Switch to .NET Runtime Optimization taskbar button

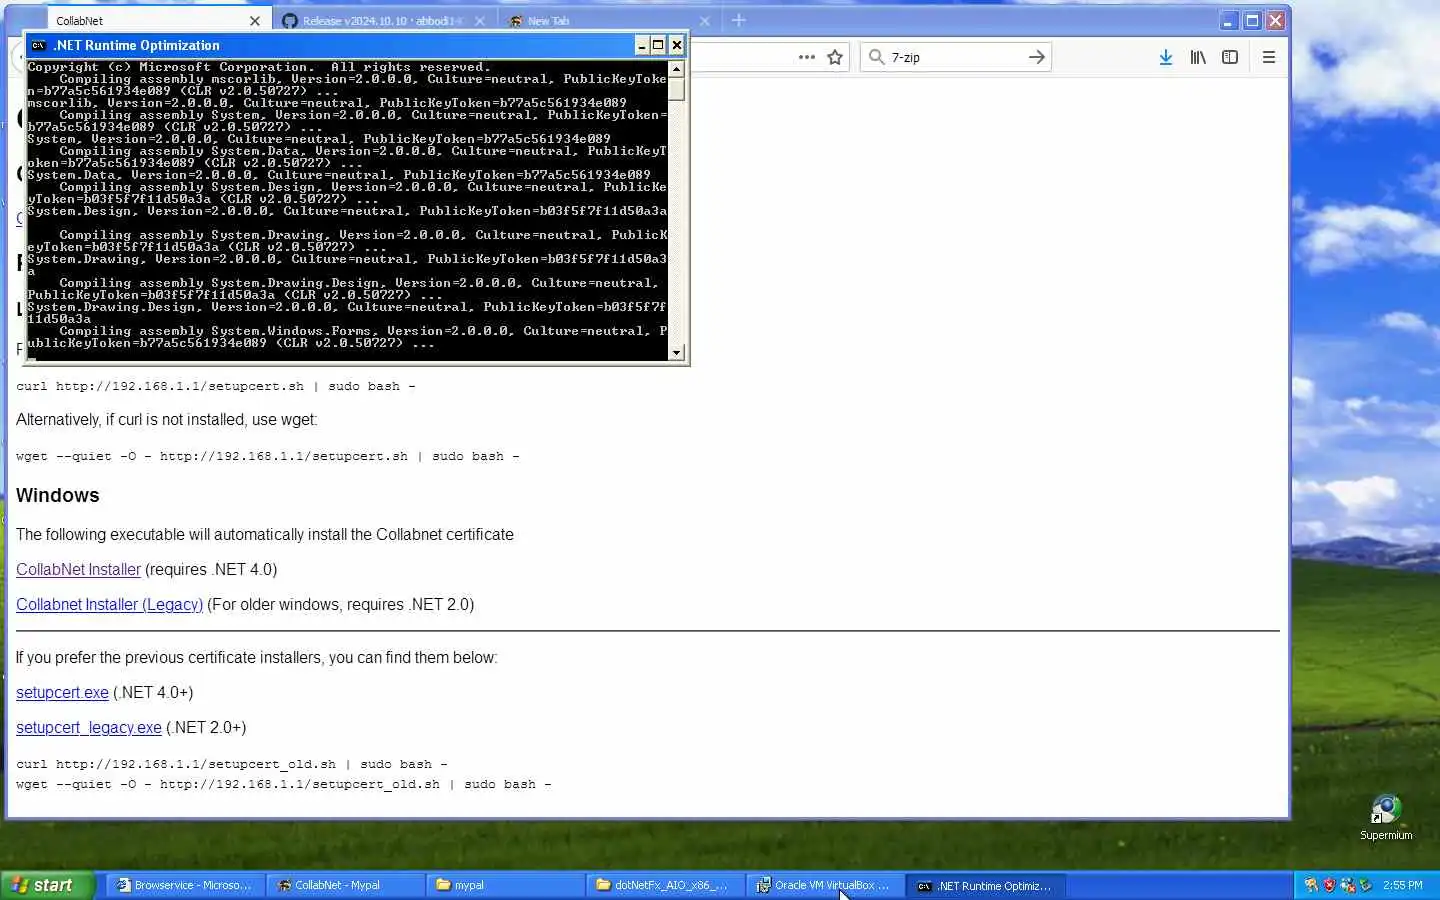[x=987, y=885]
